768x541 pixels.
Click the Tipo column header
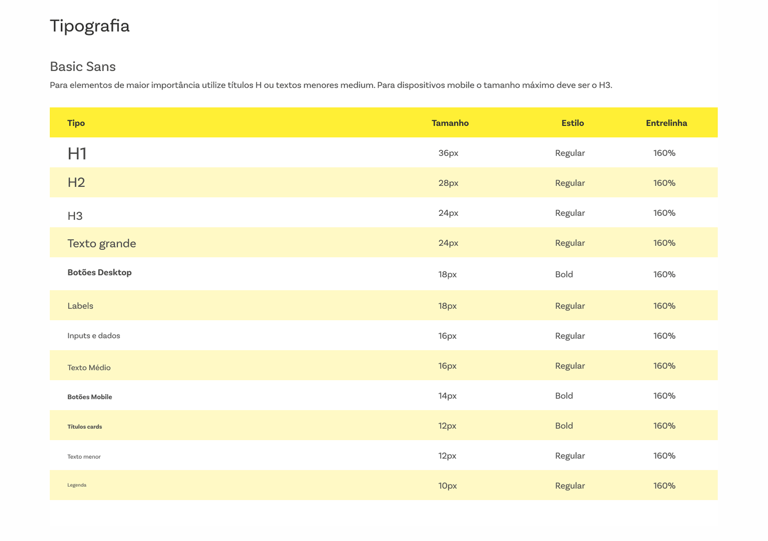coord(76,123)
